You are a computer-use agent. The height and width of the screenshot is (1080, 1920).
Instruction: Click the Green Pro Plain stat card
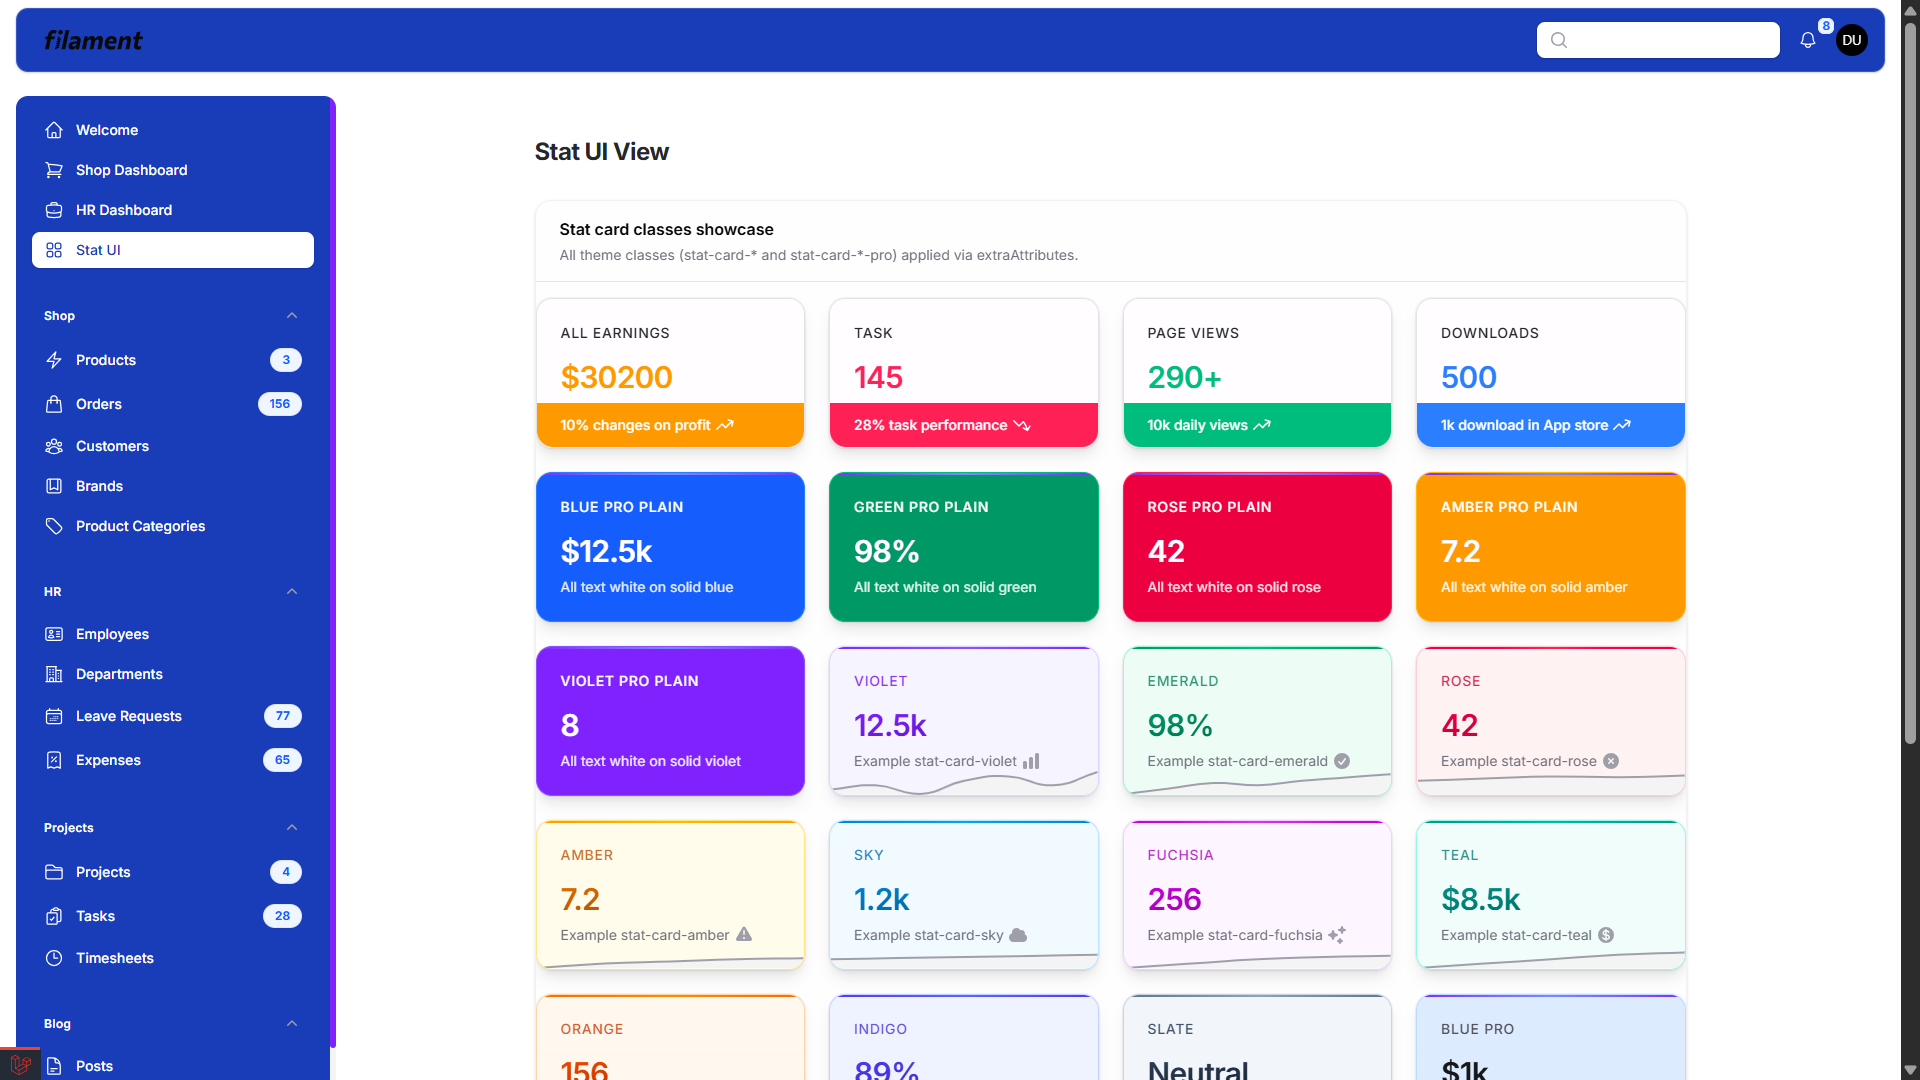(964, 547)
